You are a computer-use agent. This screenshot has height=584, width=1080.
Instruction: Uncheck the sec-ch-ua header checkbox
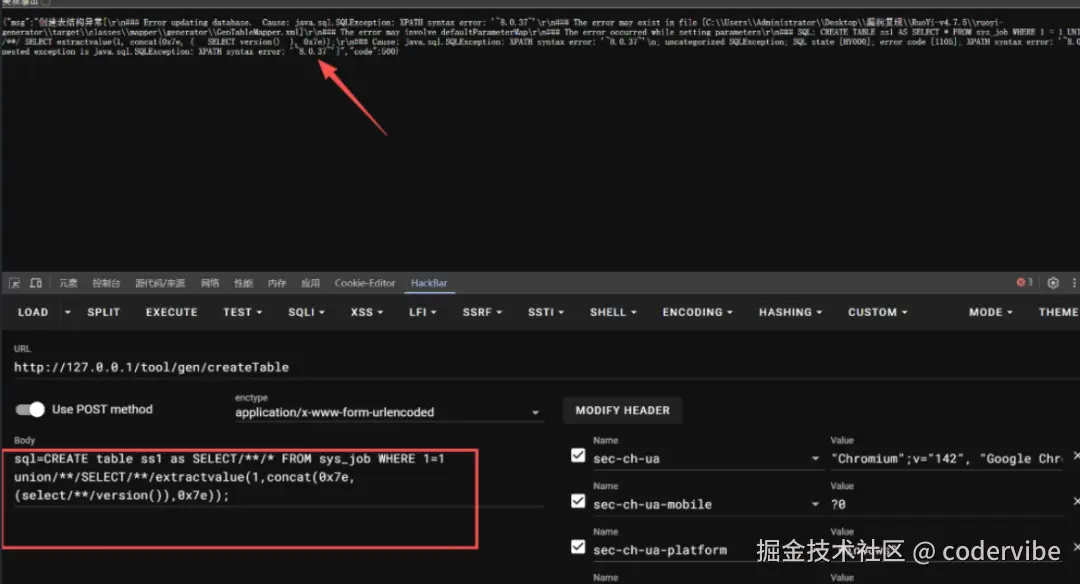pos(578,456)
